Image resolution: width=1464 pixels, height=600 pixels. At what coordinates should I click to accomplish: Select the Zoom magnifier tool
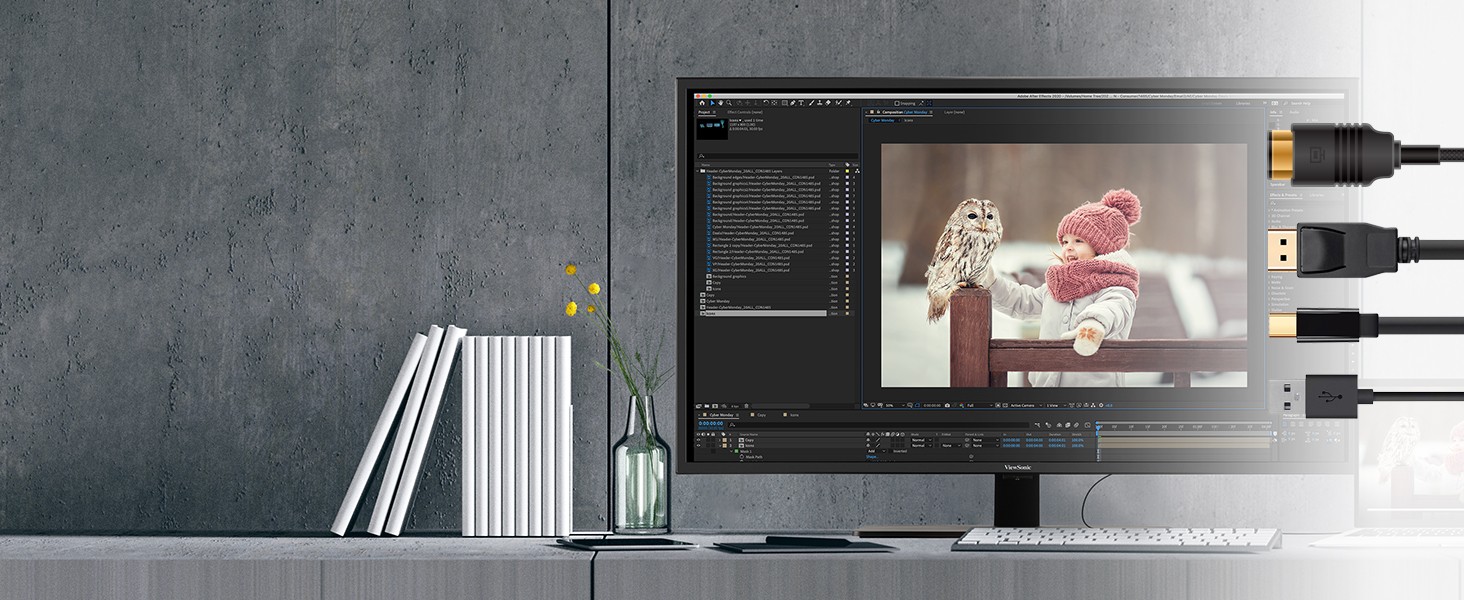point(730,103)
